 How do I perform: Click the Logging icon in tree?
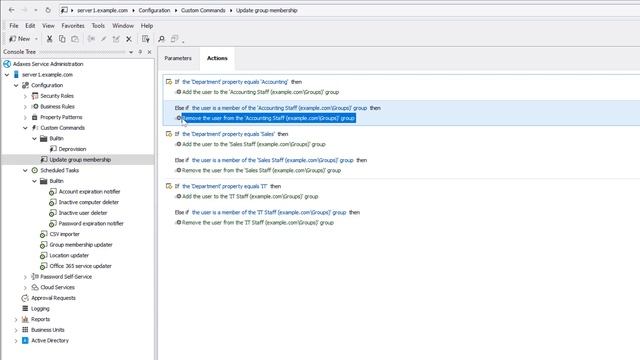point(25,309)
